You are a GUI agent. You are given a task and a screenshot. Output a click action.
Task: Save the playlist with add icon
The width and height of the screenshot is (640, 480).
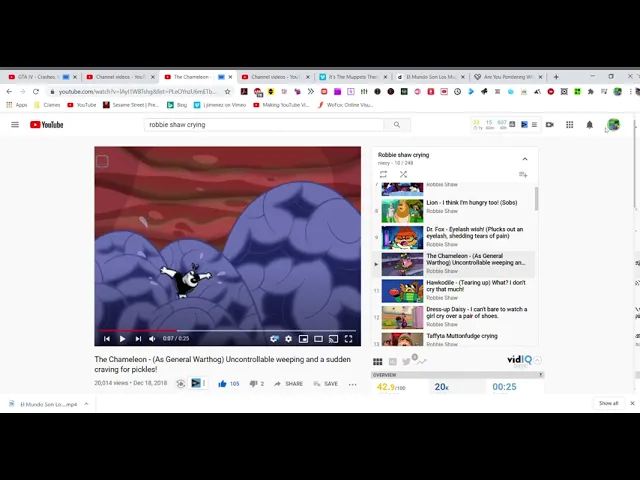click(x=523, y=175)
